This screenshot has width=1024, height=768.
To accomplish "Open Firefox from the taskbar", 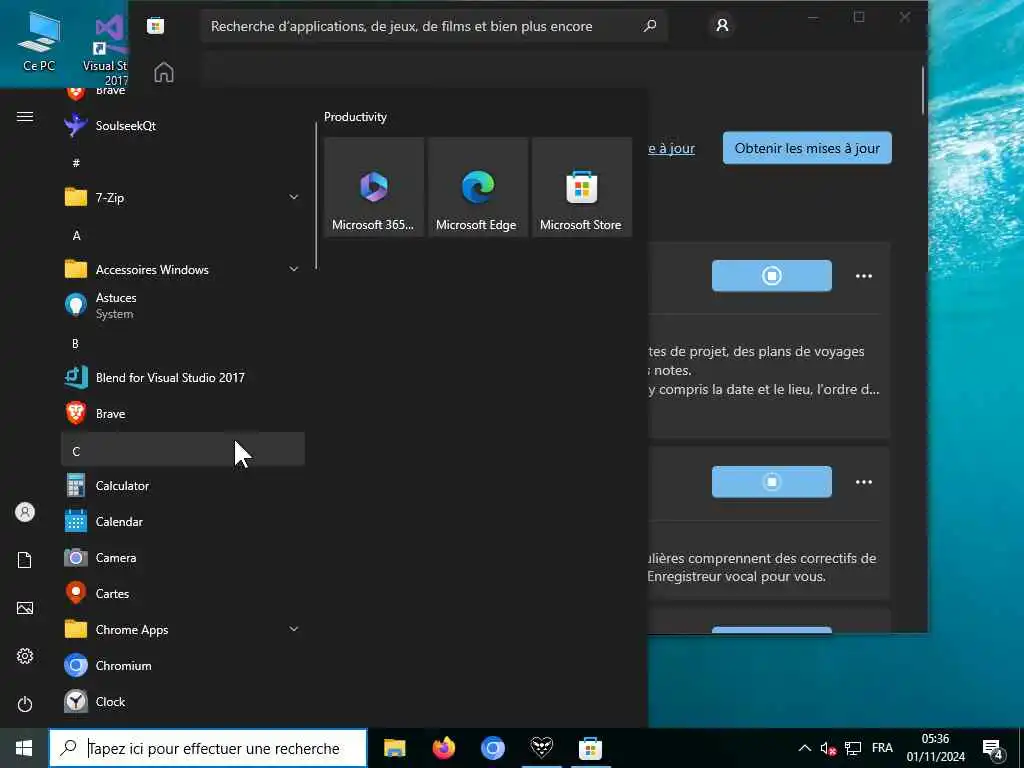I will (x=443, y=748).
